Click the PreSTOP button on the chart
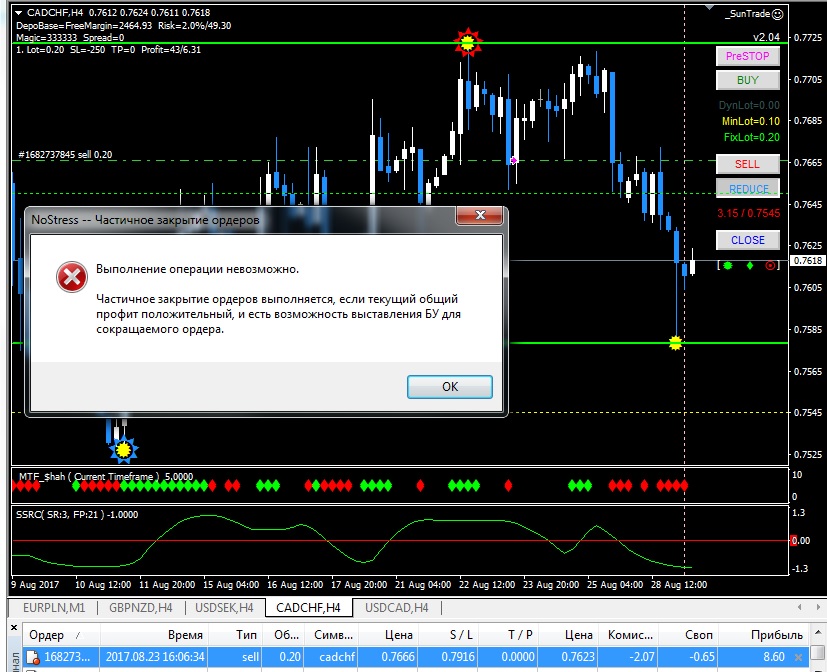The width and height of the screenshot is (827, 672). click(x=747, y=56)
